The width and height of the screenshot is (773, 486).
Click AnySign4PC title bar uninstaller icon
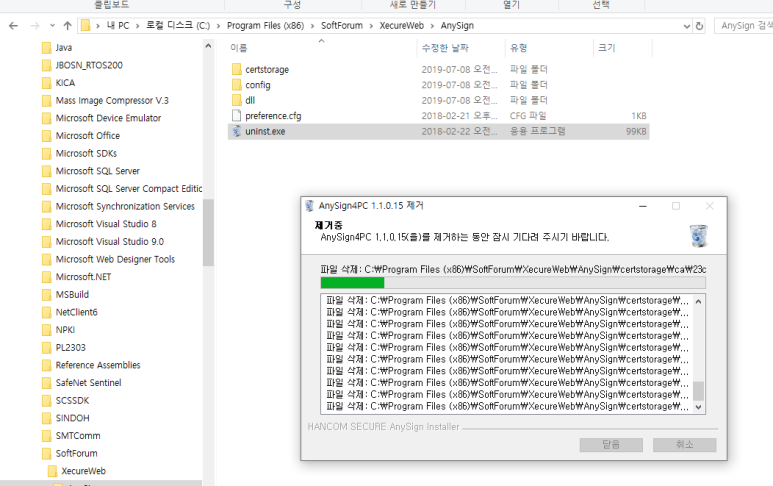[310, 206]
